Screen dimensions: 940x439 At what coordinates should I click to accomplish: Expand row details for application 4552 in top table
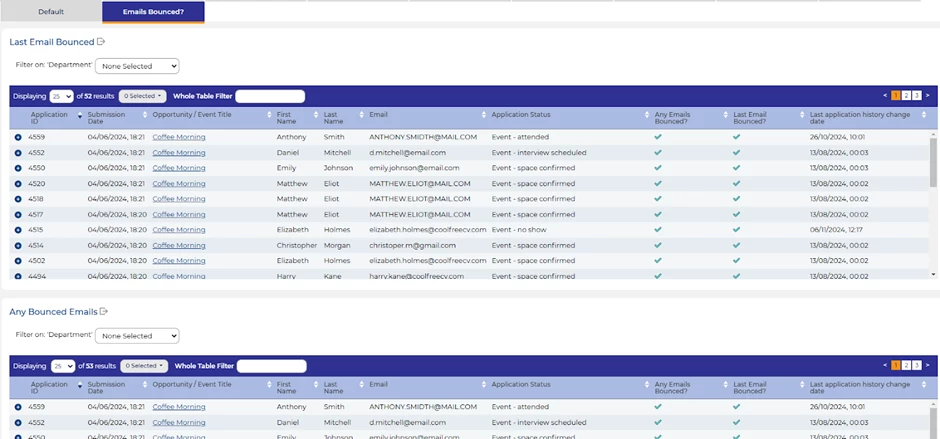pyautogui.click(x=18, y=153)
